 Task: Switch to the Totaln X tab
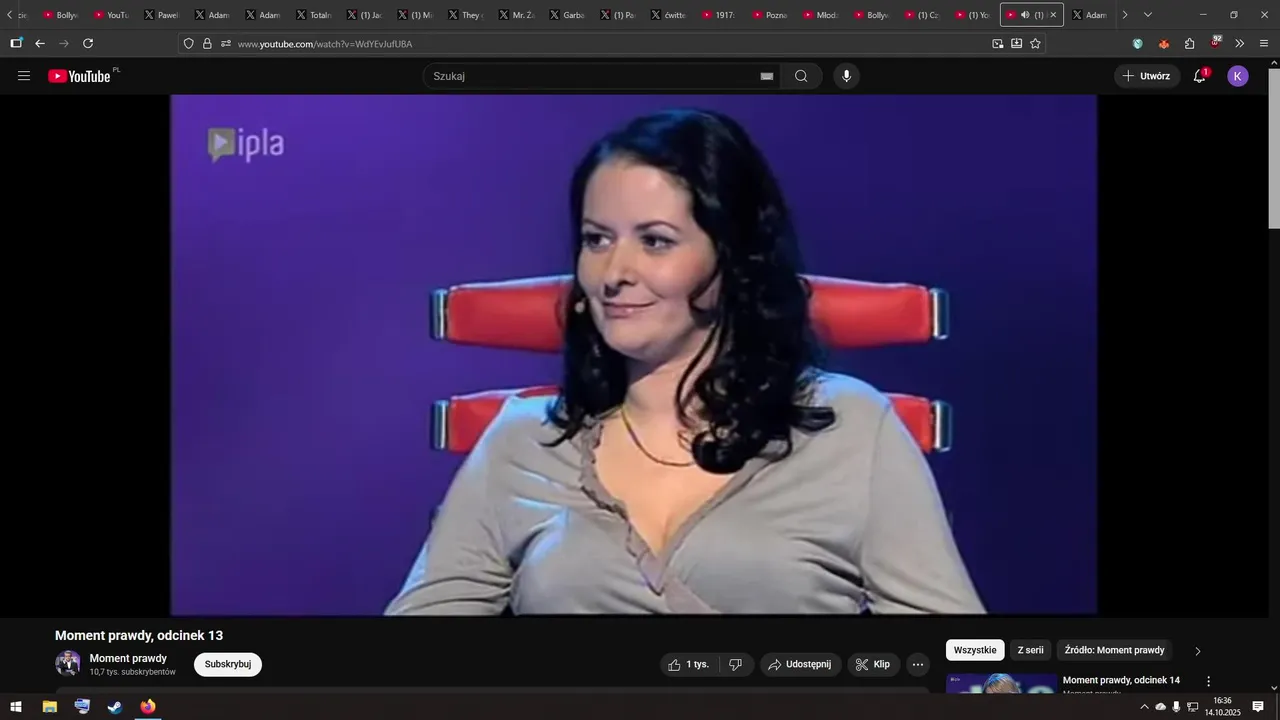pyautogui.click(x=312, y=15)
